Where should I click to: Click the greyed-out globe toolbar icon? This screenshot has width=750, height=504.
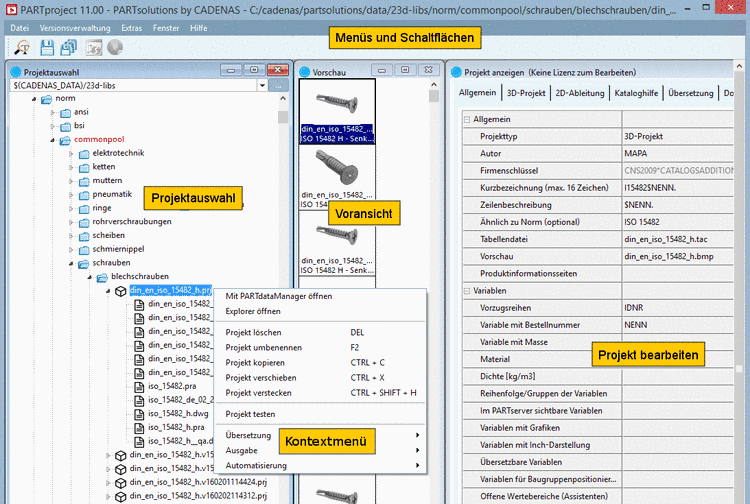pyautogui.click(x=115, y=47)
